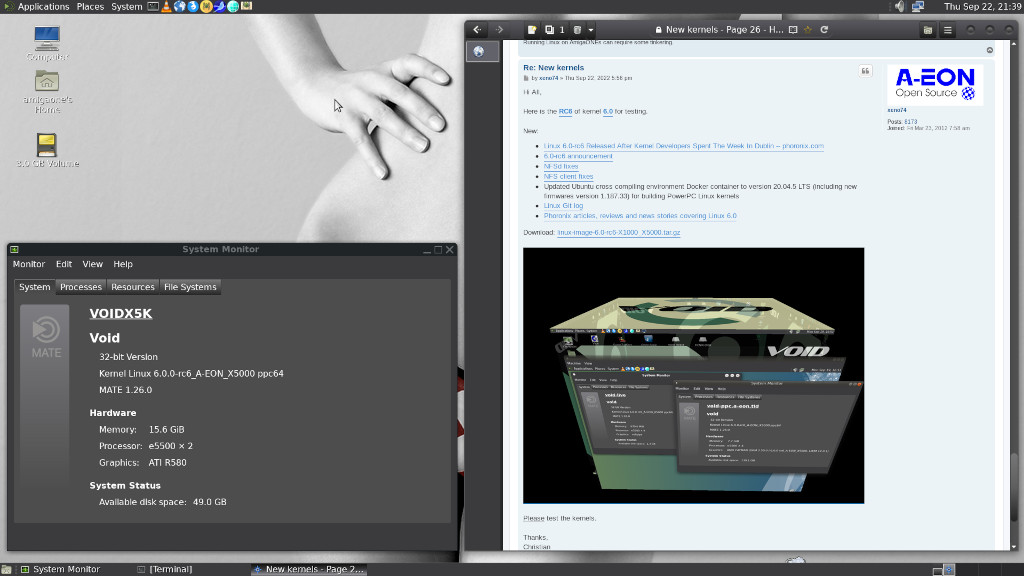Open the Computer desktop icon
Viewport: 1024px width, 576px height.
pyautogui.click(x=47, y=43)
